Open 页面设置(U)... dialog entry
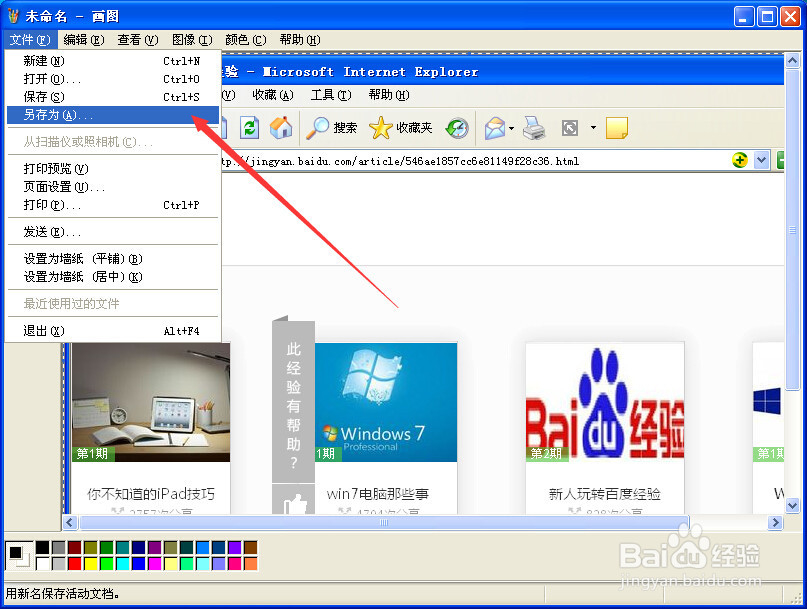The width and height of the screenshot is (807, 609). pyautogui.click(x=113, y=187)
